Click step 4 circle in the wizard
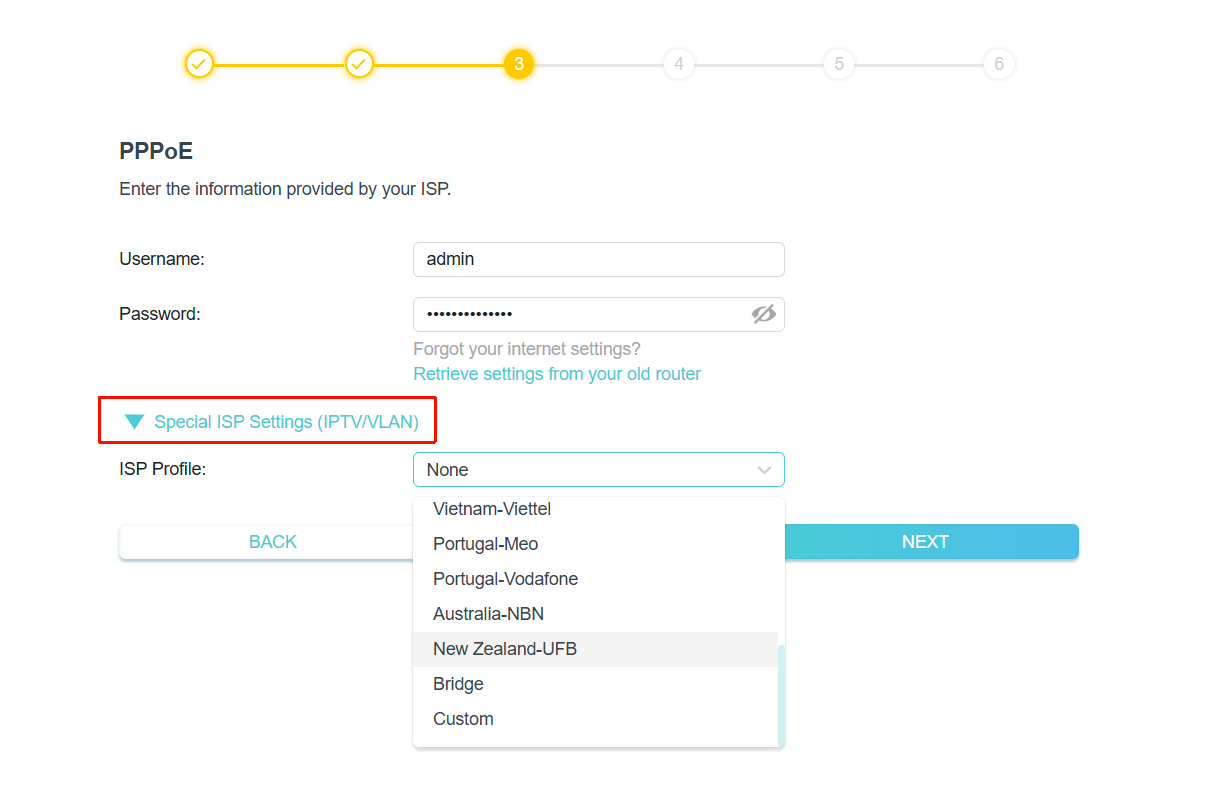This screenshot has height=810, width=1210. pos(679,63)
